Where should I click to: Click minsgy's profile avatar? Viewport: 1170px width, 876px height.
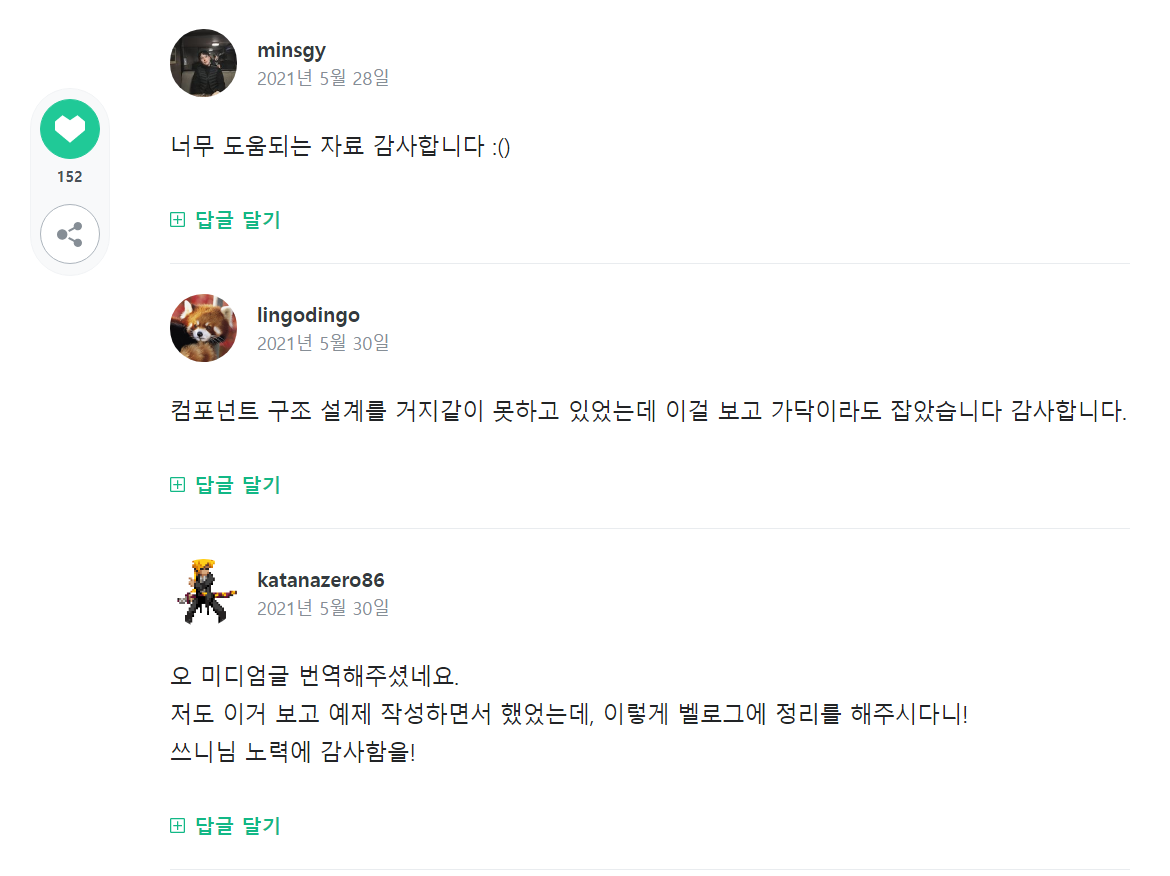click(x=204, y=63)
